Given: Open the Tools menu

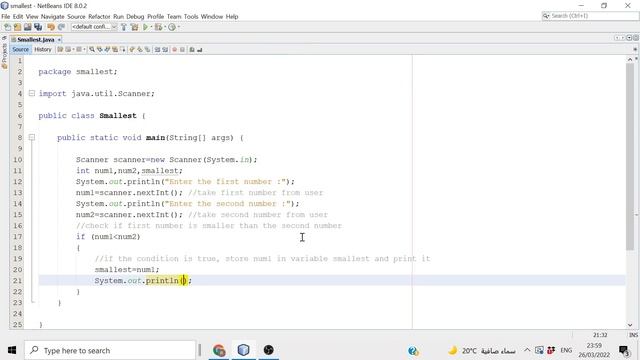Looking at the screenshot, I should (191, 16).
